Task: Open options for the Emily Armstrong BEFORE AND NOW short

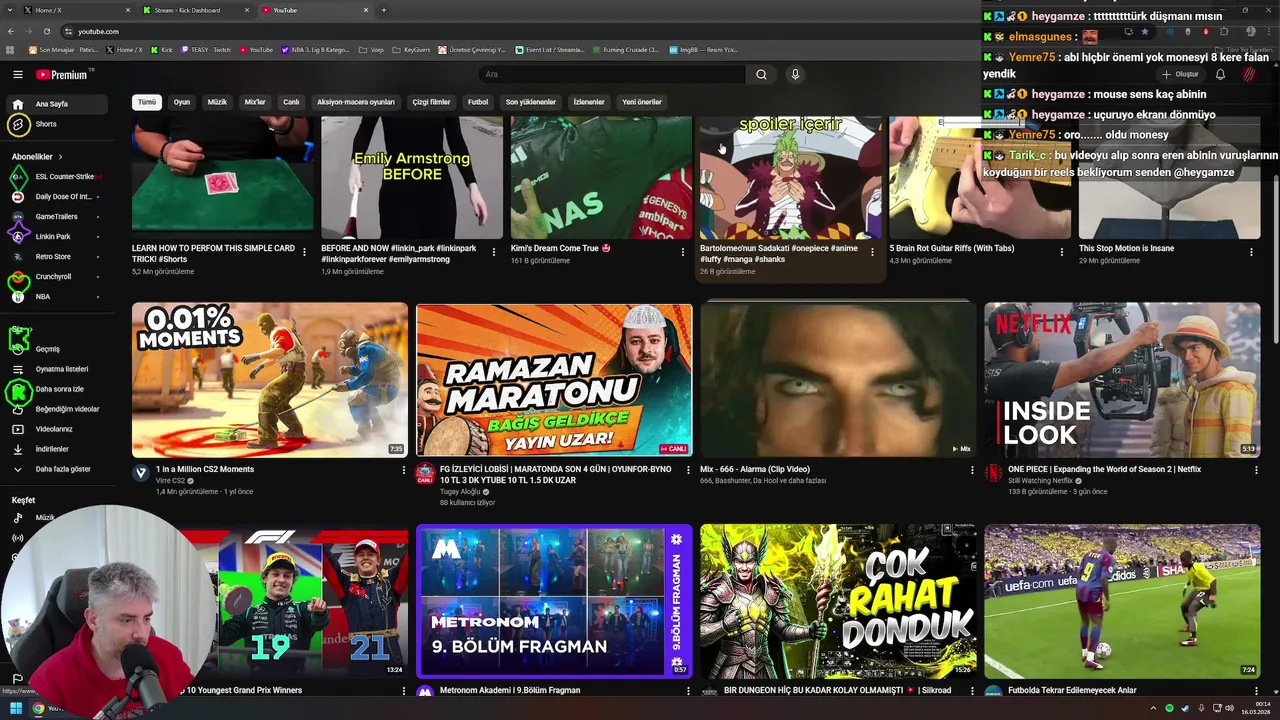Action: click(494, 252)
